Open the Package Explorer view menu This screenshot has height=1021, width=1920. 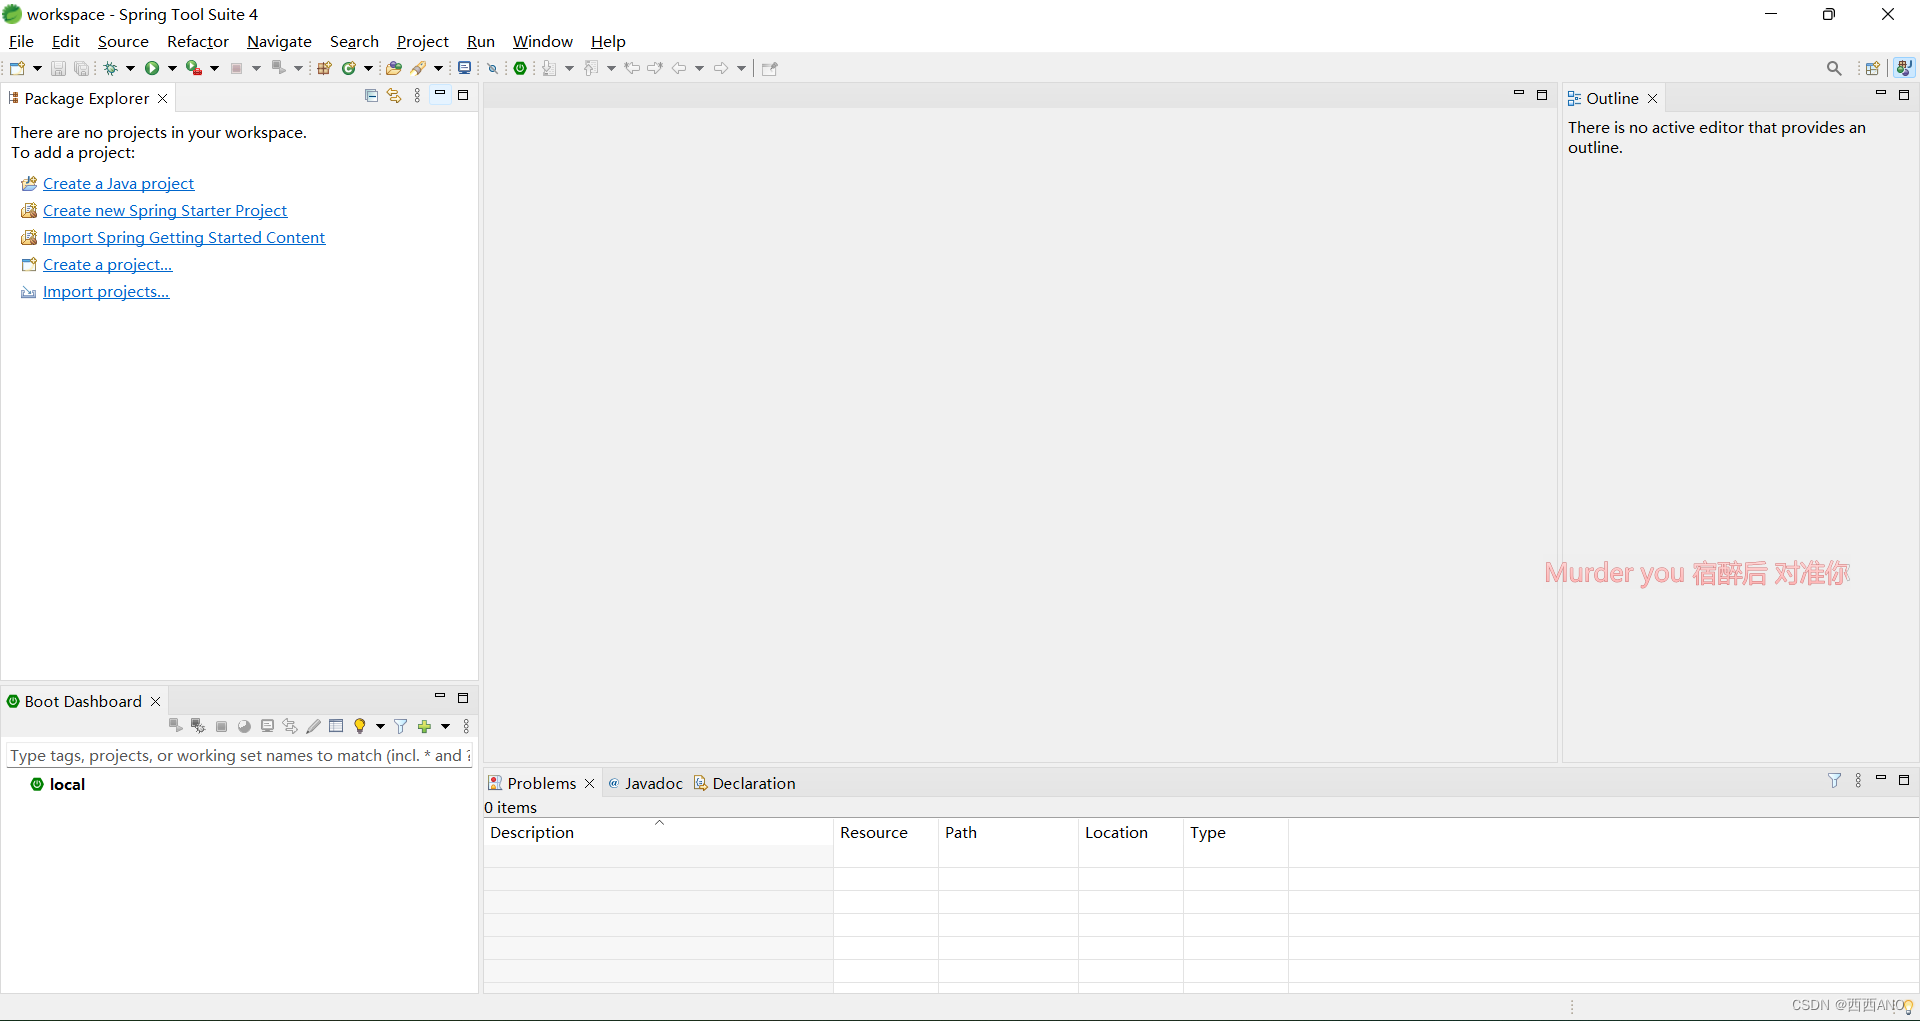pos(417,95)
